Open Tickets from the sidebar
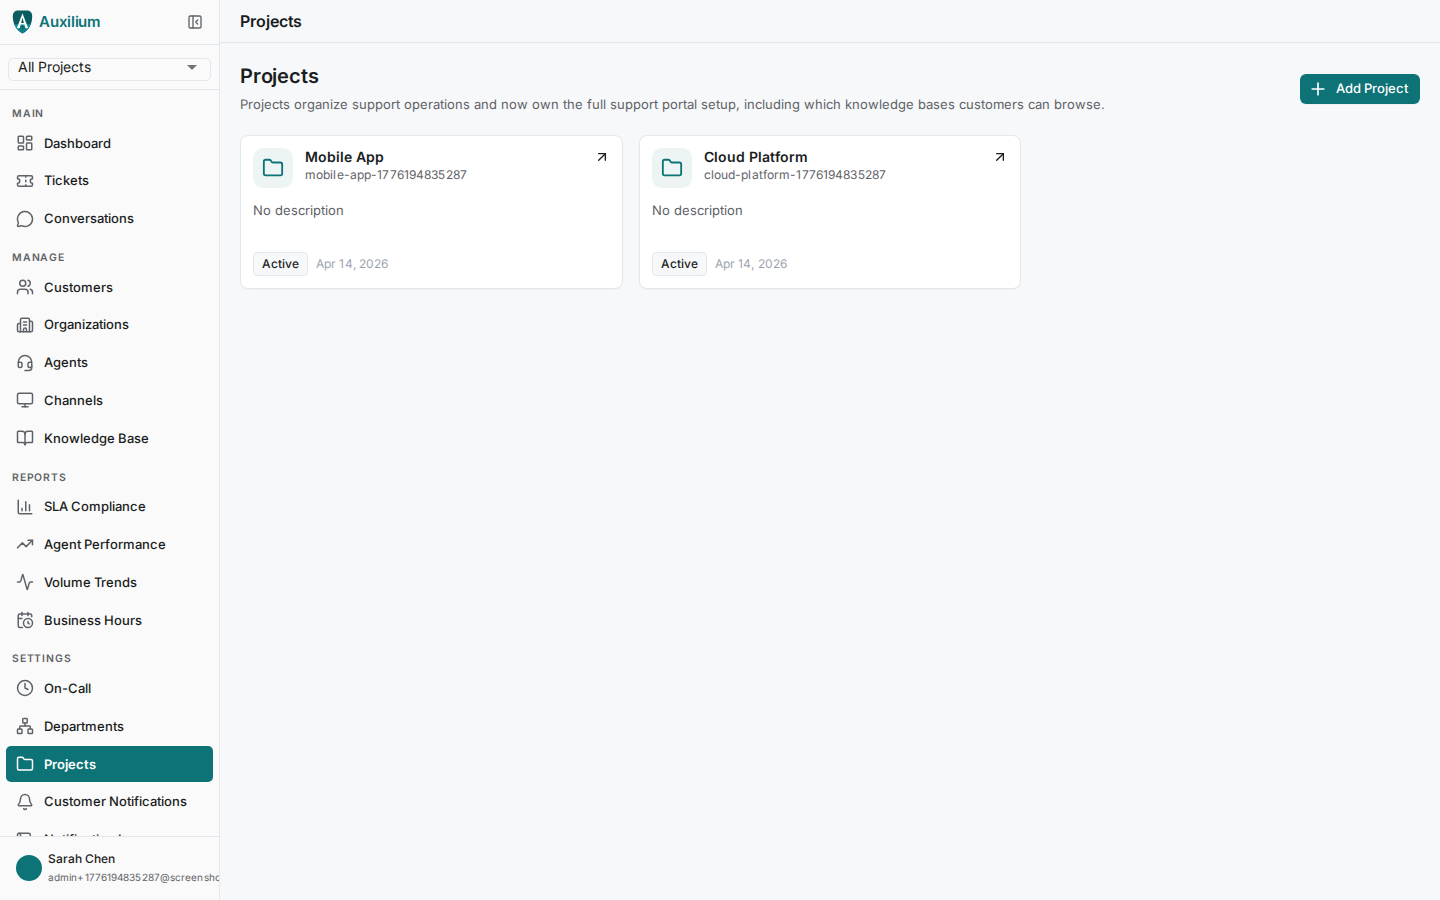 click(24, 180)
